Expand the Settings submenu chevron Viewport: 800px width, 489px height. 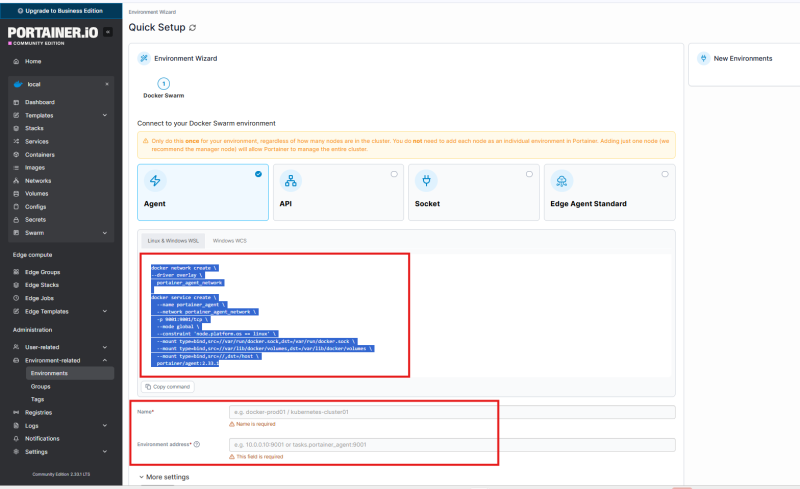coord(105,452)
